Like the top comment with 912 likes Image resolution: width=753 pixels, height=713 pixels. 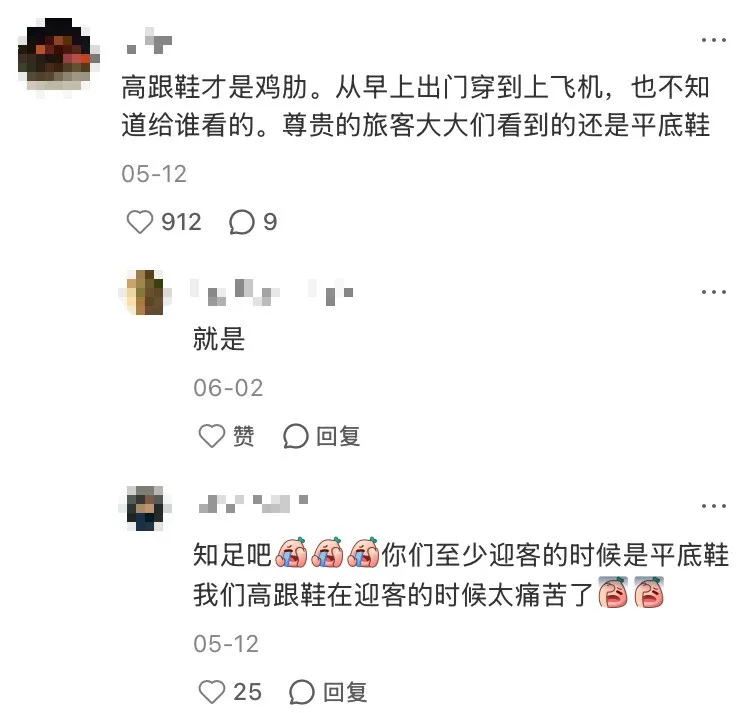coord(140,222)
